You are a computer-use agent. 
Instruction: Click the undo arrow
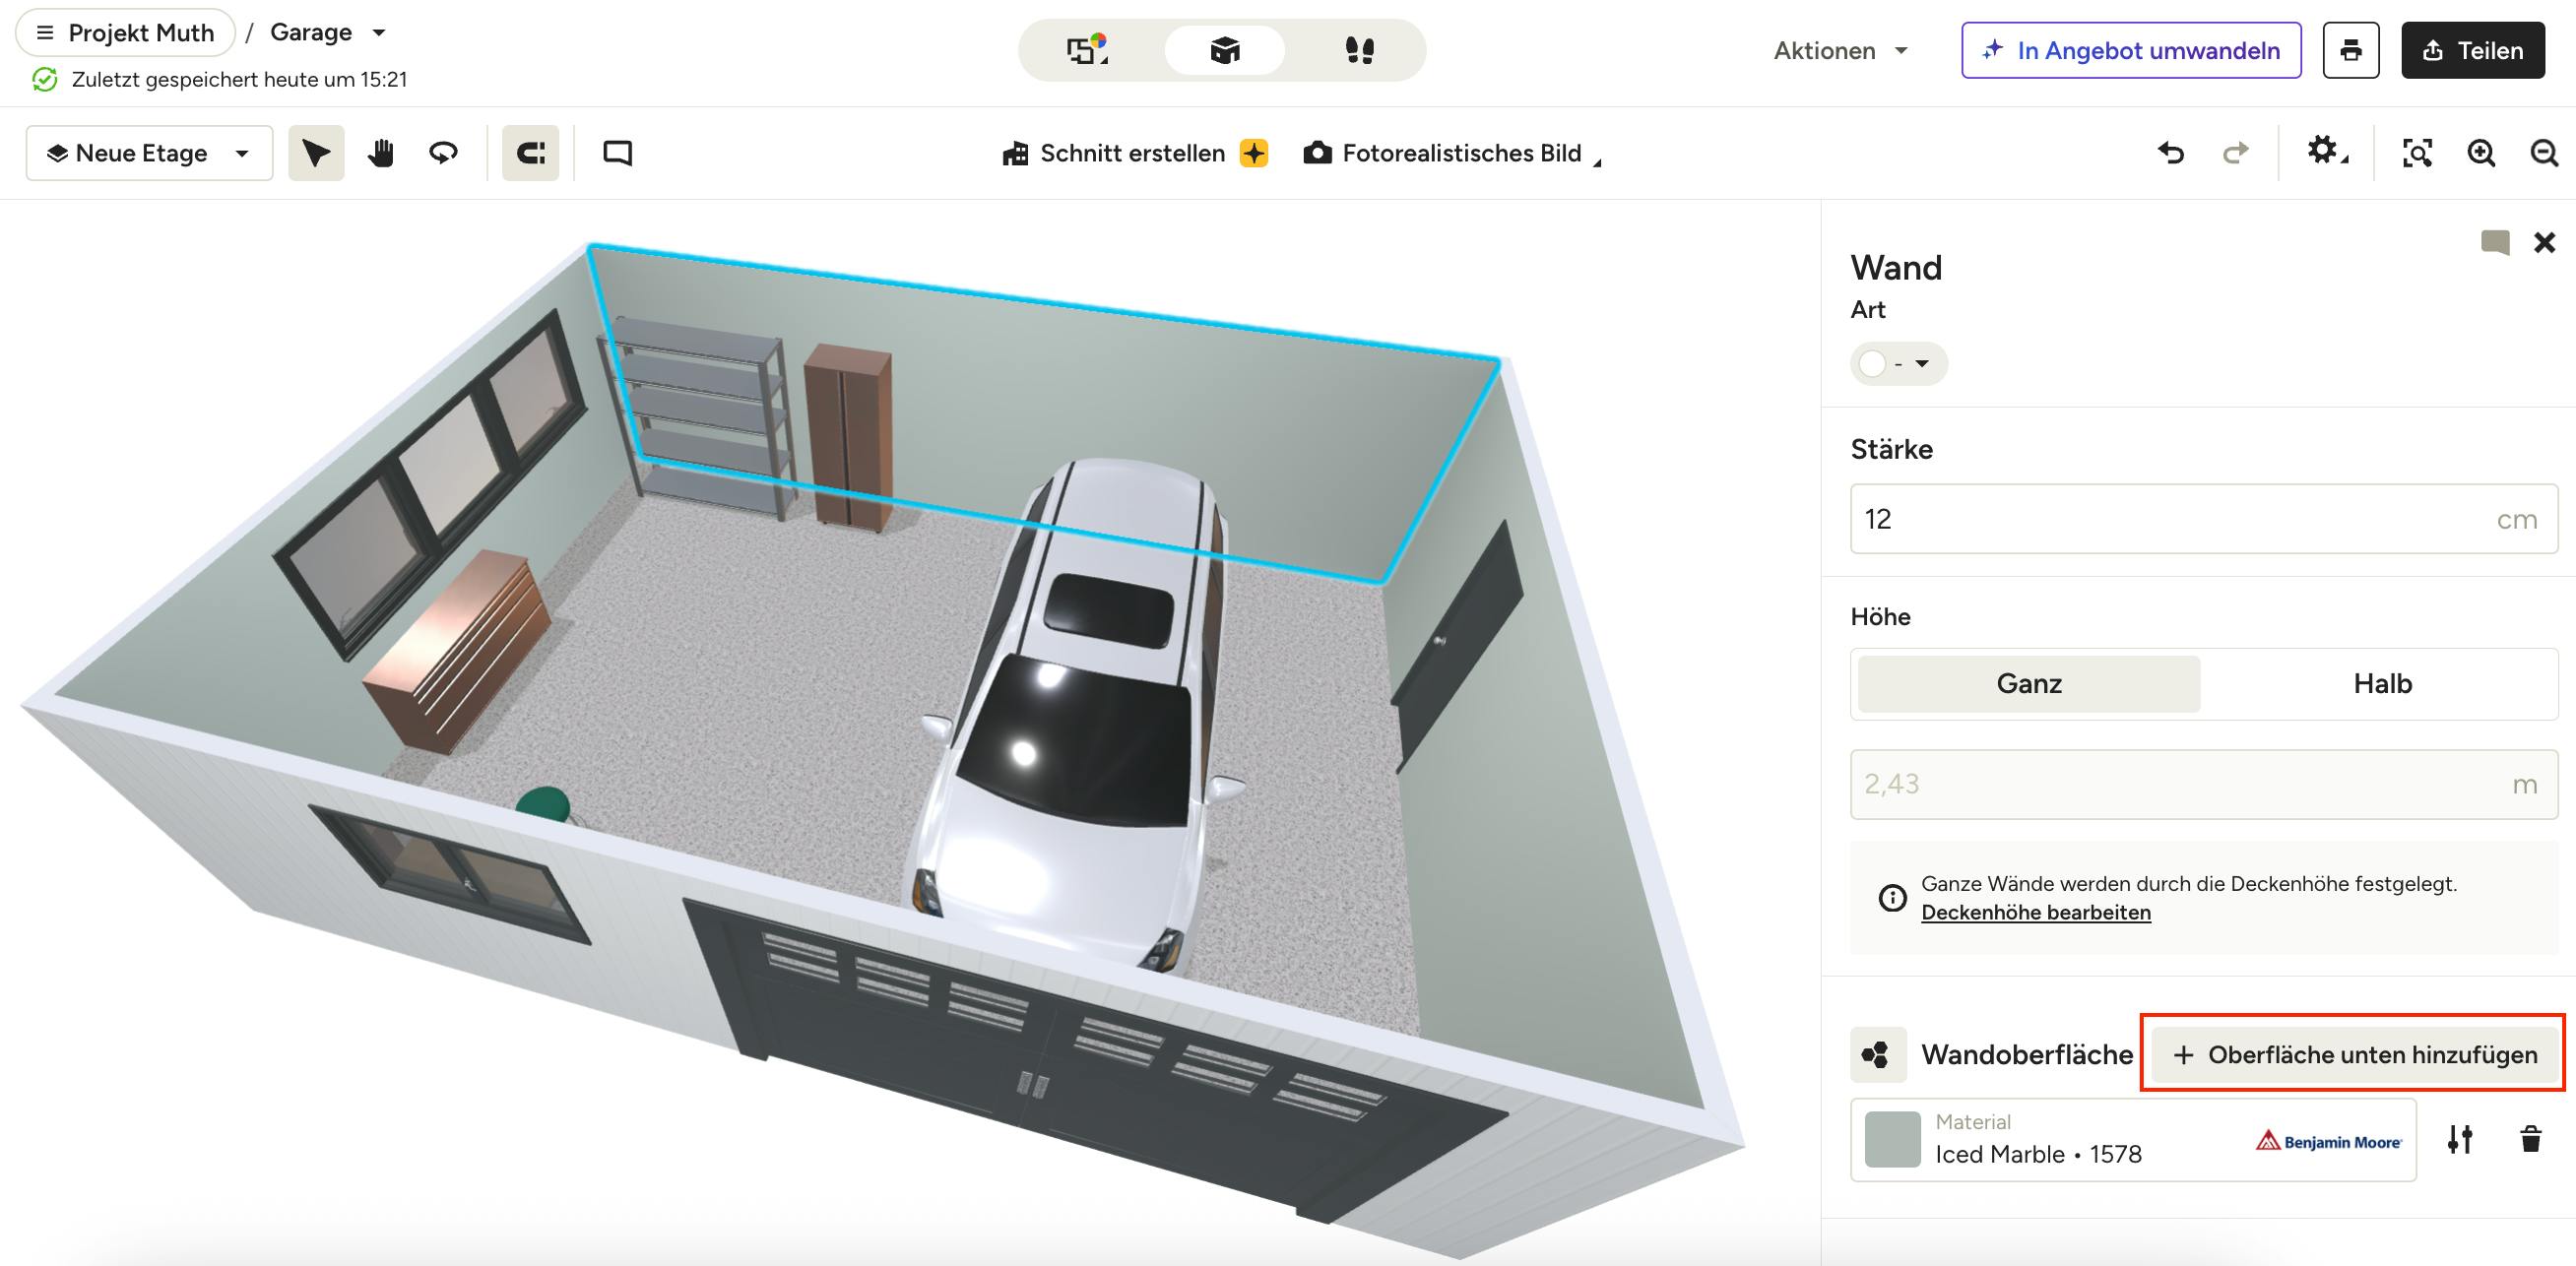(2171, 153)
